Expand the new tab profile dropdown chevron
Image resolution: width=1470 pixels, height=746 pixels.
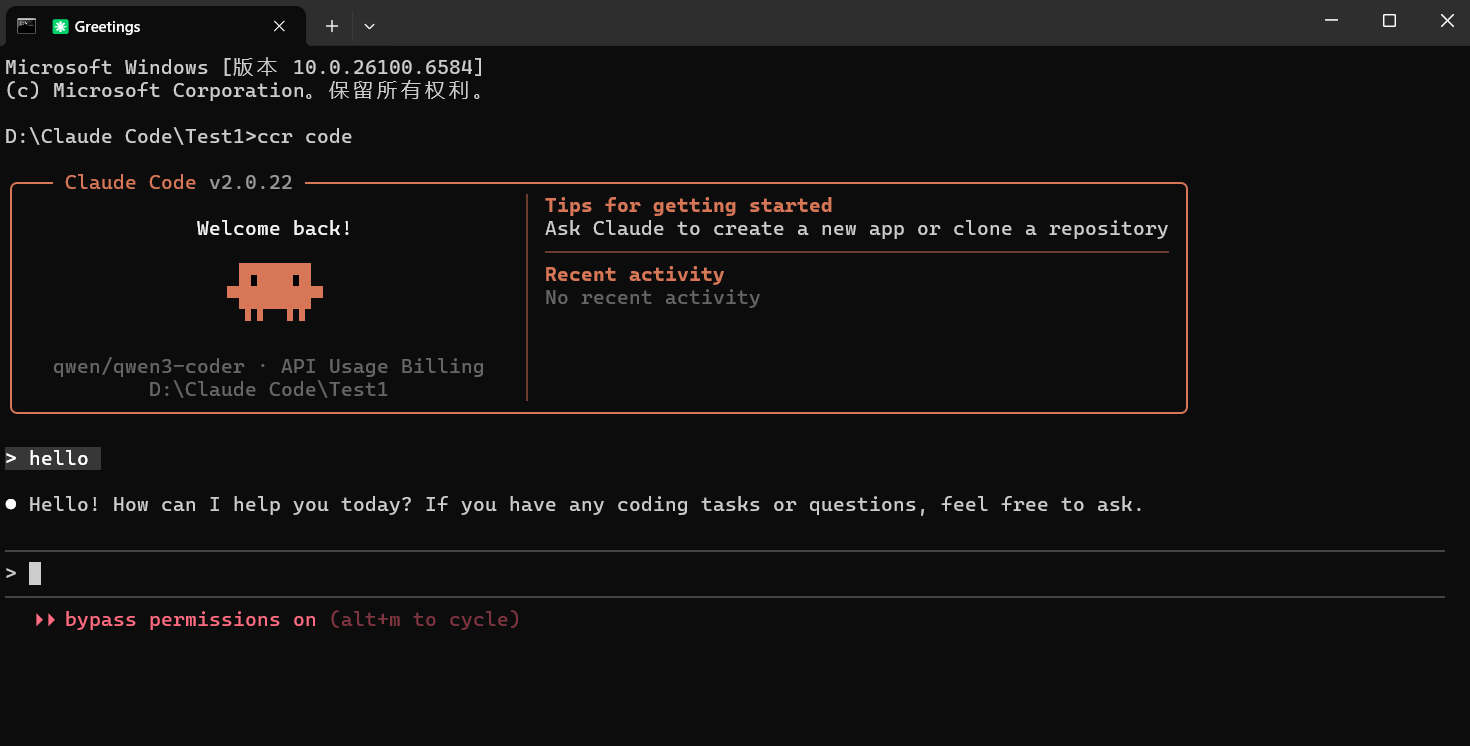point(369,26)
